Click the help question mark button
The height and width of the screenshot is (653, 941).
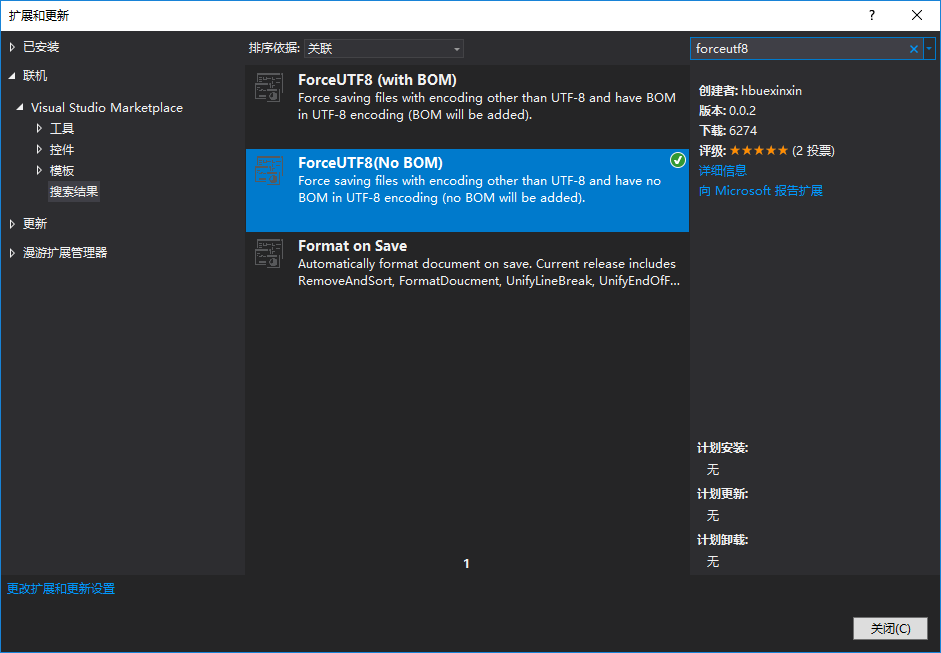pyautogui.click(x=872, y=15)
